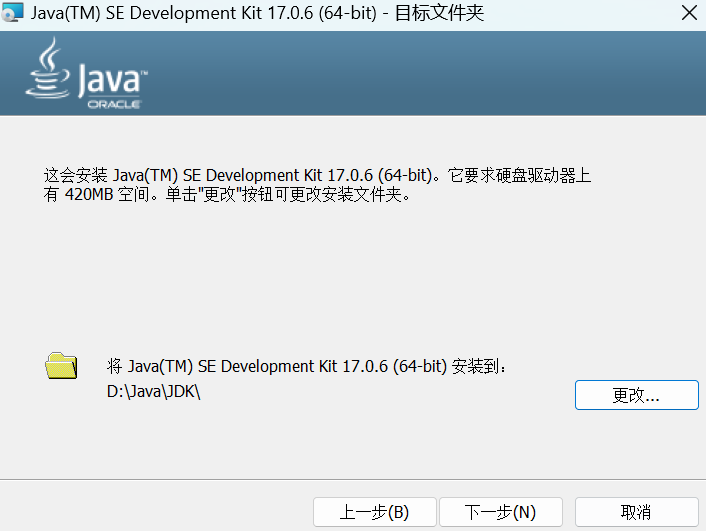Click the yellow destination folder icon
Screen dimensions: 706x531
(61, 366)
